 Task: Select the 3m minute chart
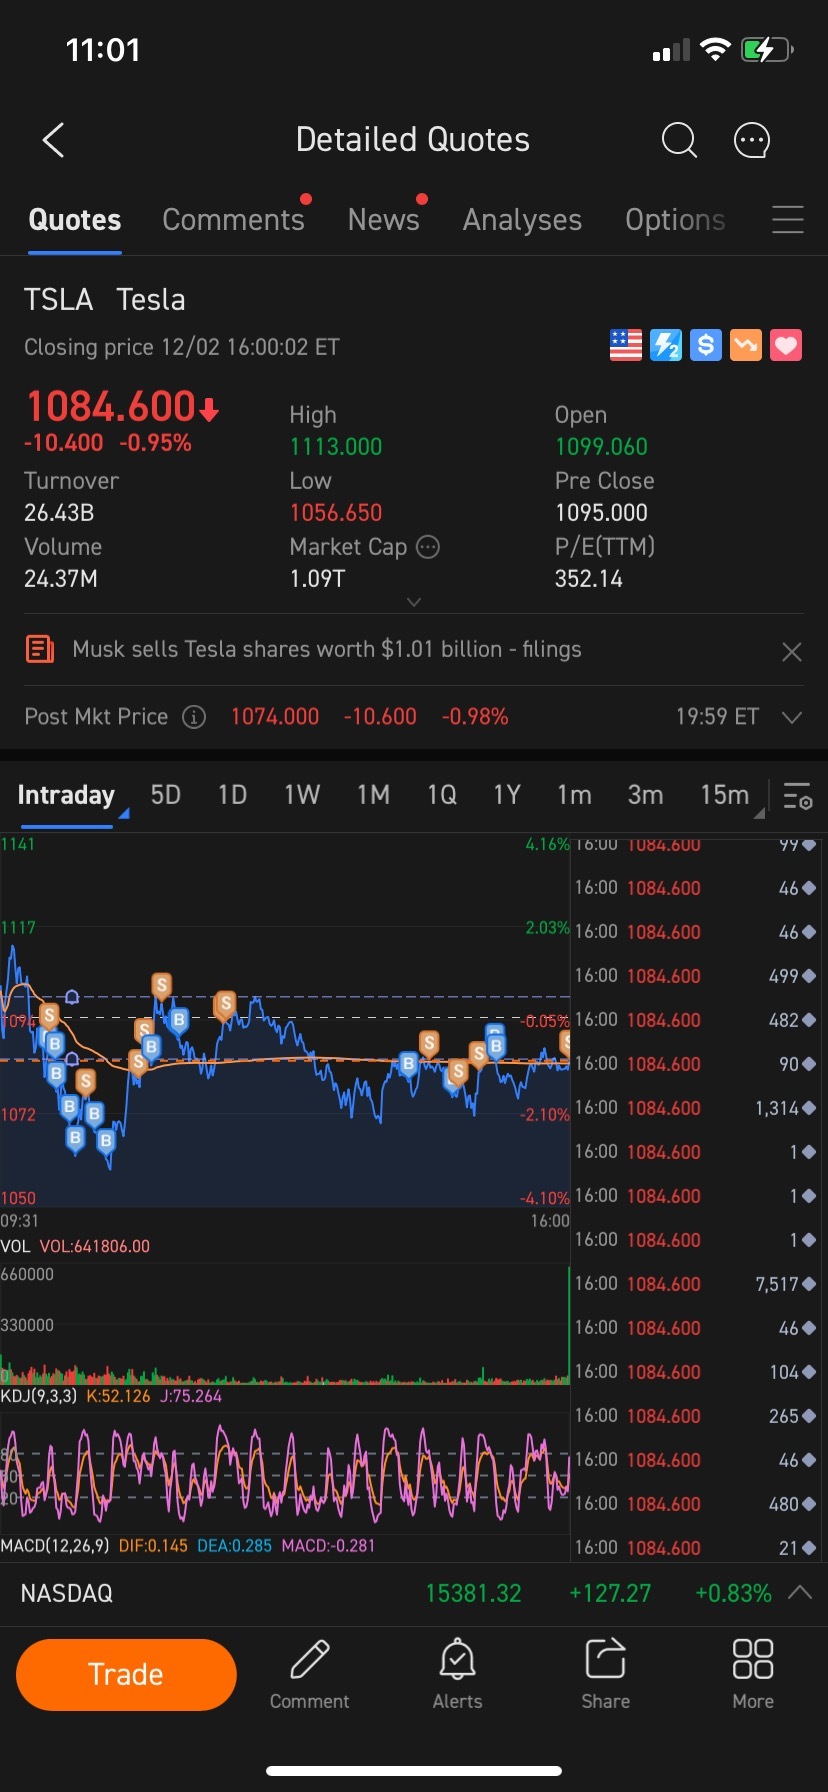click(x=645, y=795)
